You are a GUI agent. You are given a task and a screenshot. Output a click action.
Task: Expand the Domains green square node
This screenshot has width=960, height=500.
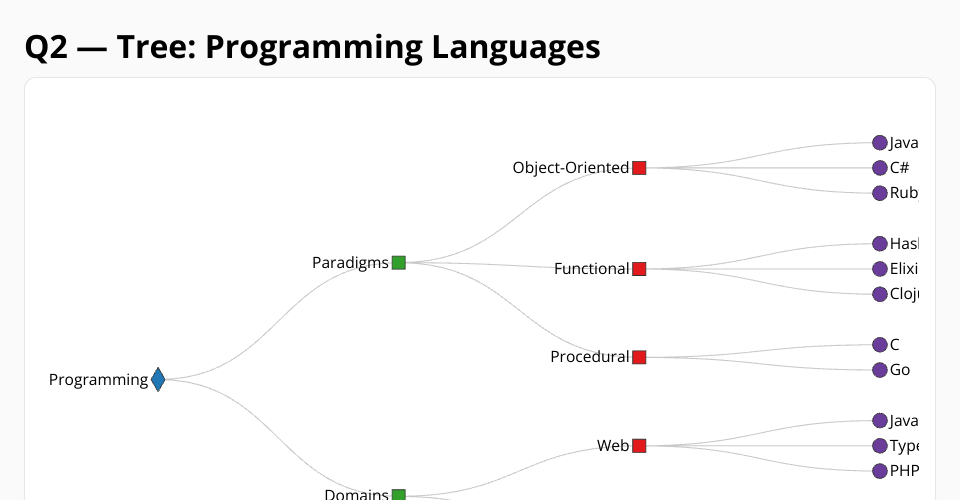click(398, 494)
